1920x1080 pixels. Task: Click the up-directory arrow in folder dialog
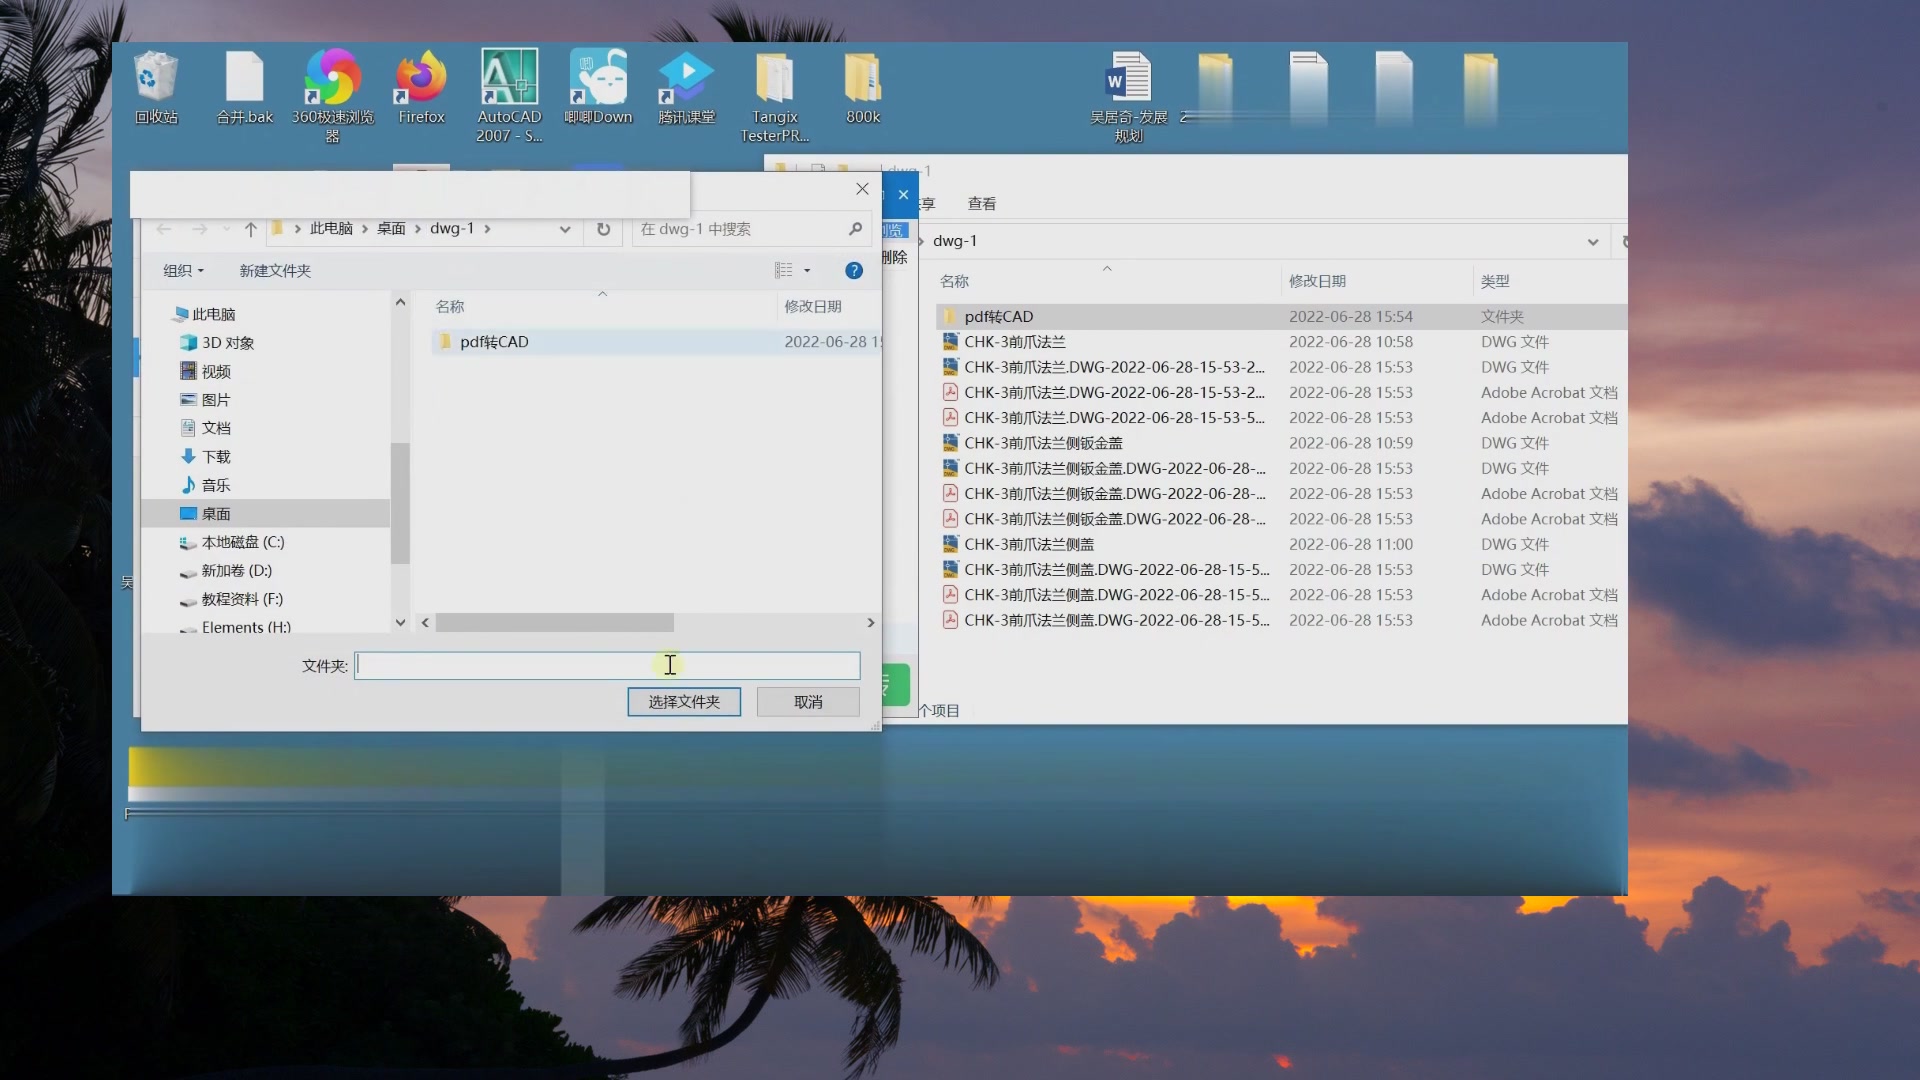coord(251,229)
